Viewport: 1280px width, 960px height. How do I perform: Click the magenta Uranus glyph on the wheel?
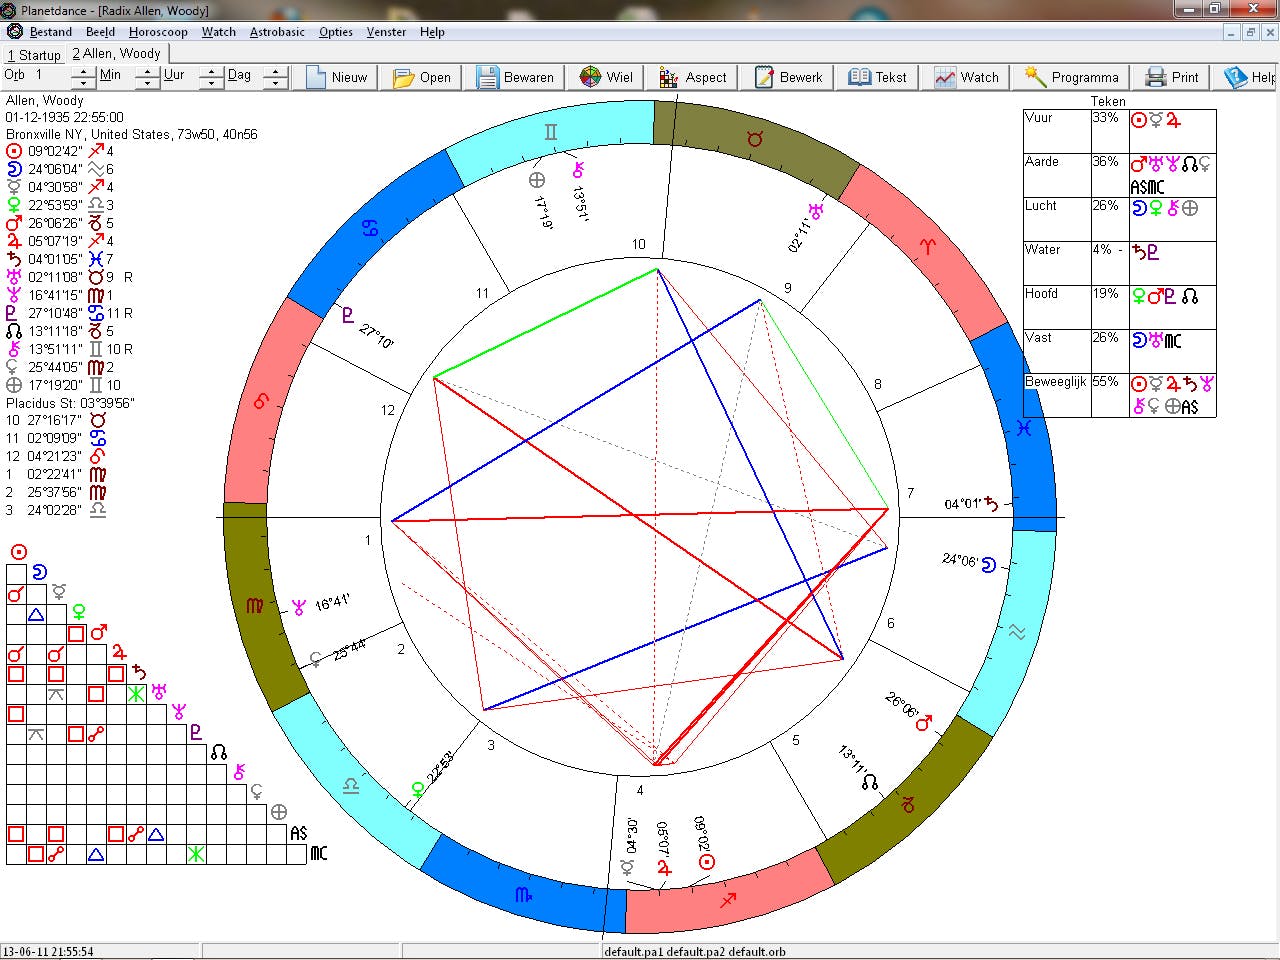click(817, 210)
